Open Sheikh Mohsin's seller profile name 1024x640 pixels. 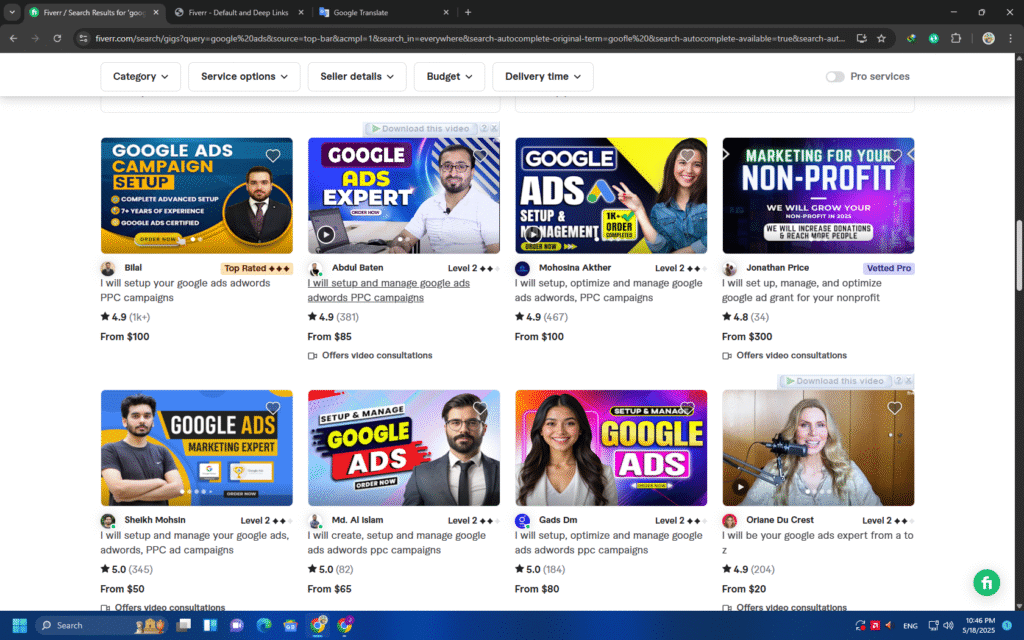tap(155, 520)
